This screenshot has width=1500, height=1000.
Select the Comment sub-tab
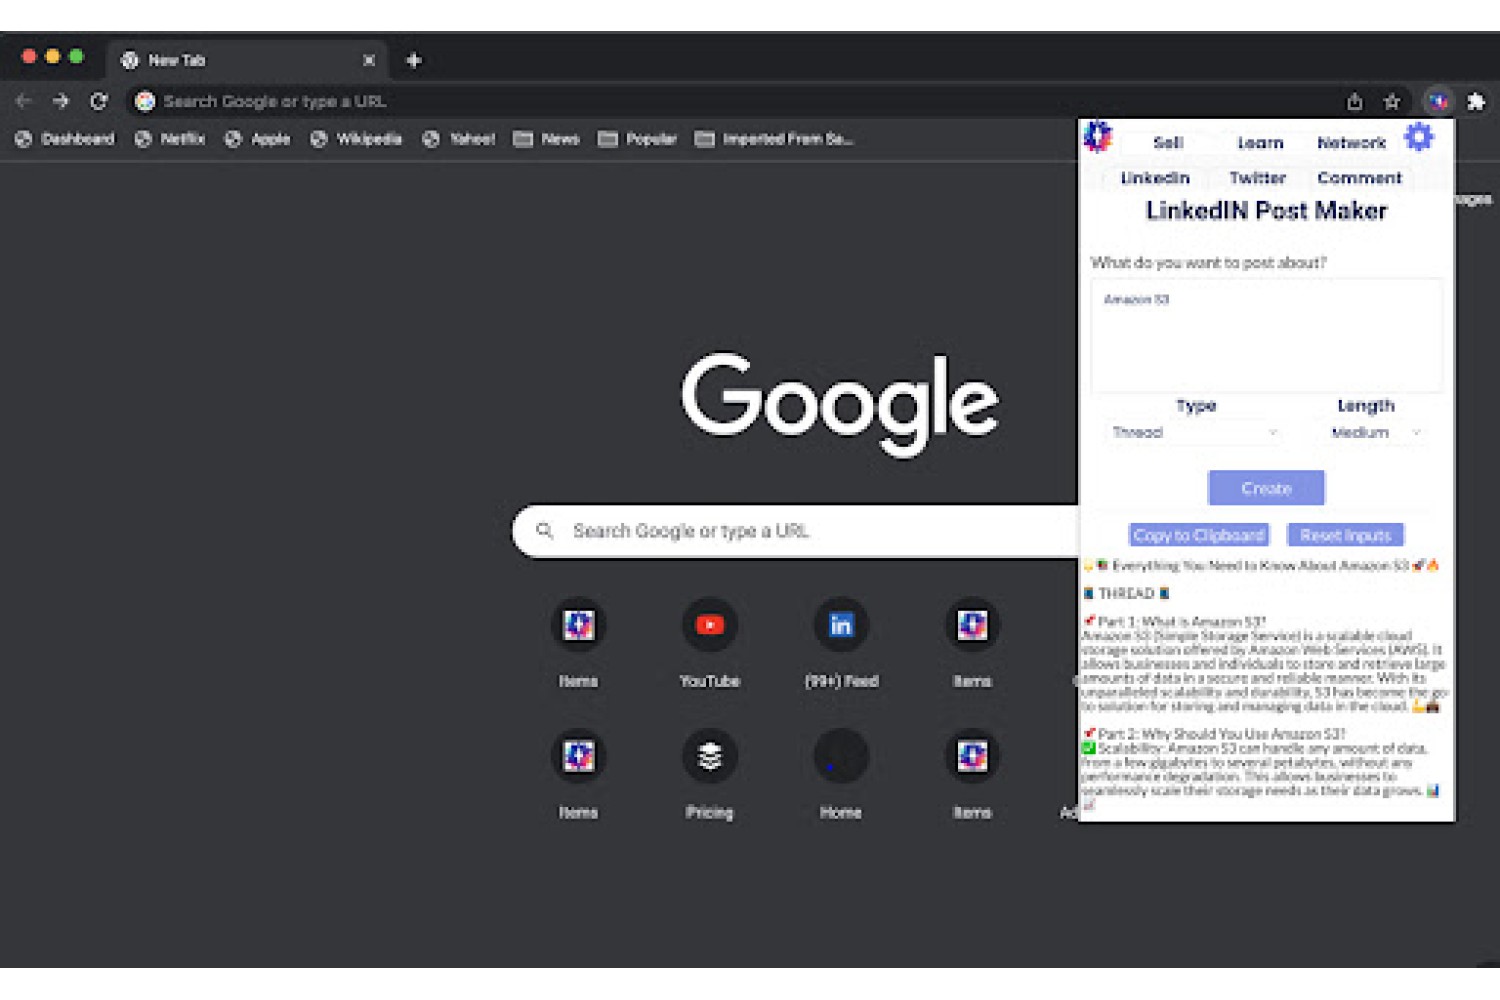click(1359, 178)
